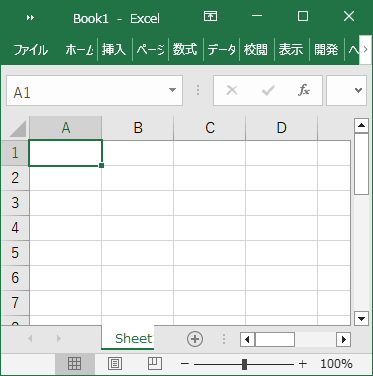Select column D header
This screenshot has width=373, height=376.
click(282, 128)
